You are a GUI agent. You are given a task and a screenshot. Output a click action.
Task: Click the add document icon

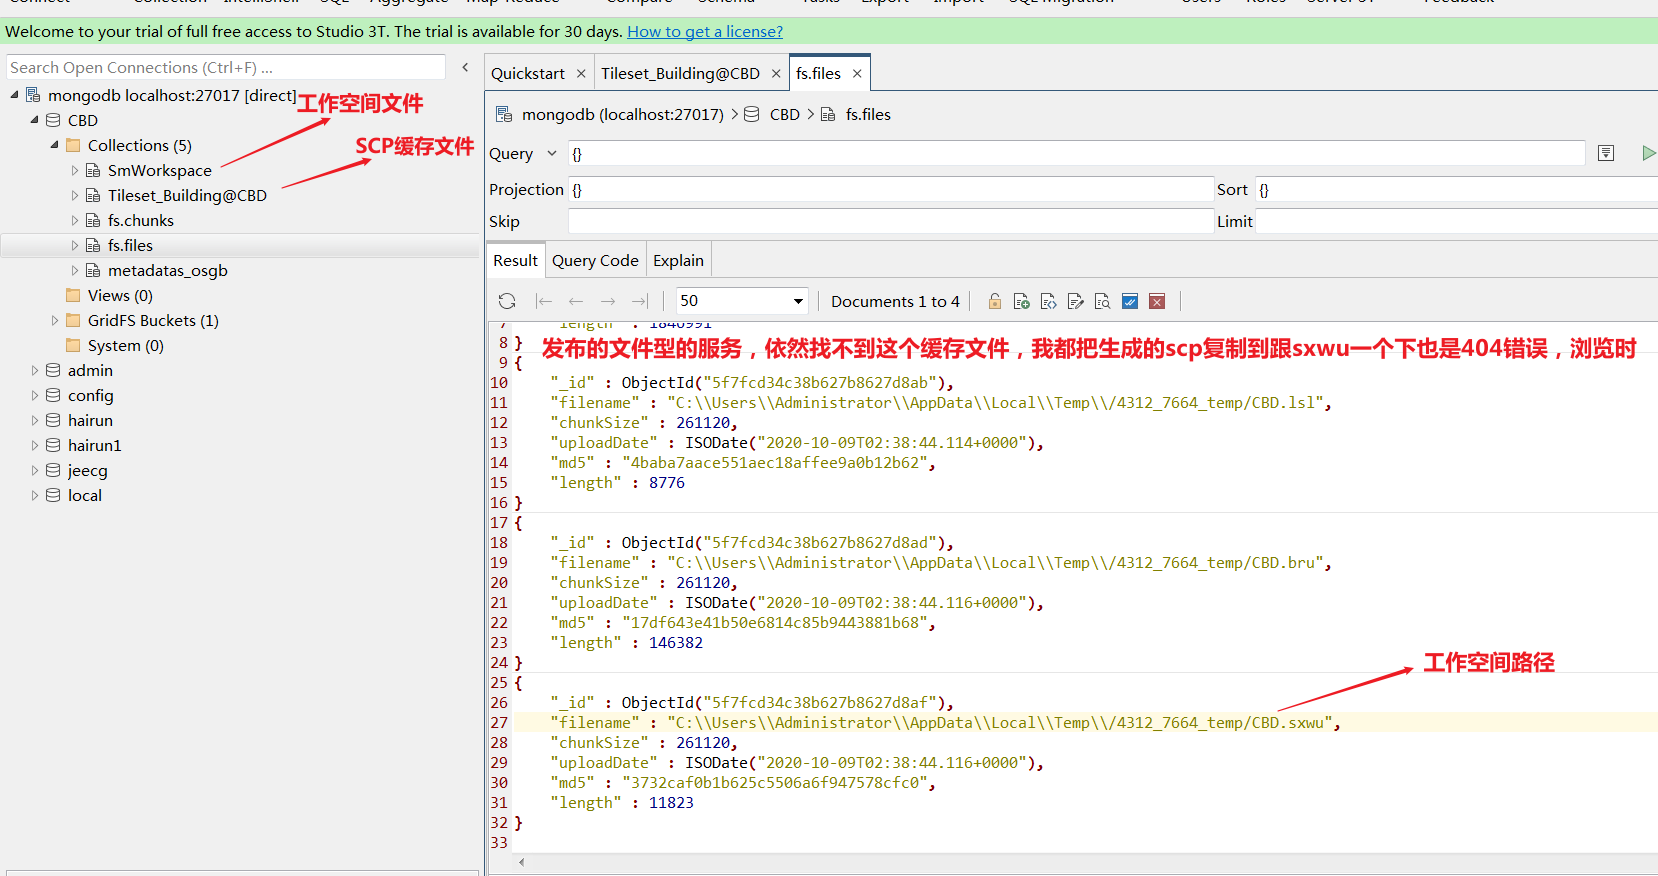coord(1022,301)
